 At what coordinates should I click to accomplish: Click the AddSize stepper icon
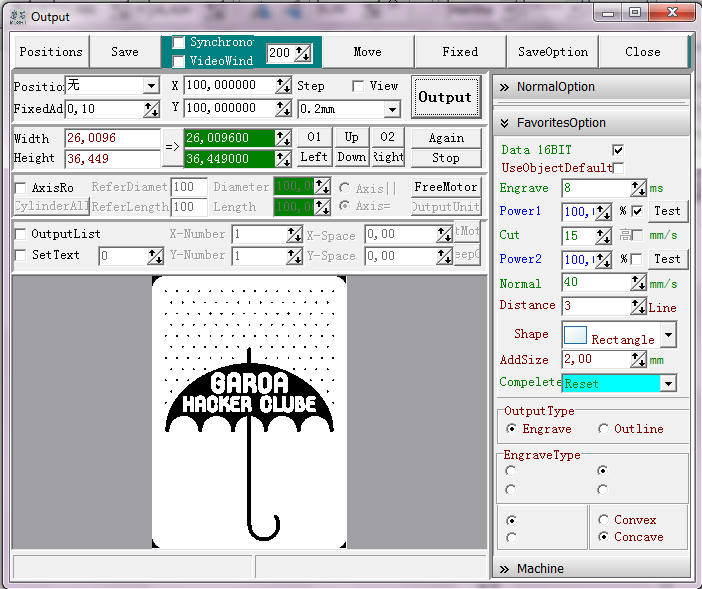(638, 359)
